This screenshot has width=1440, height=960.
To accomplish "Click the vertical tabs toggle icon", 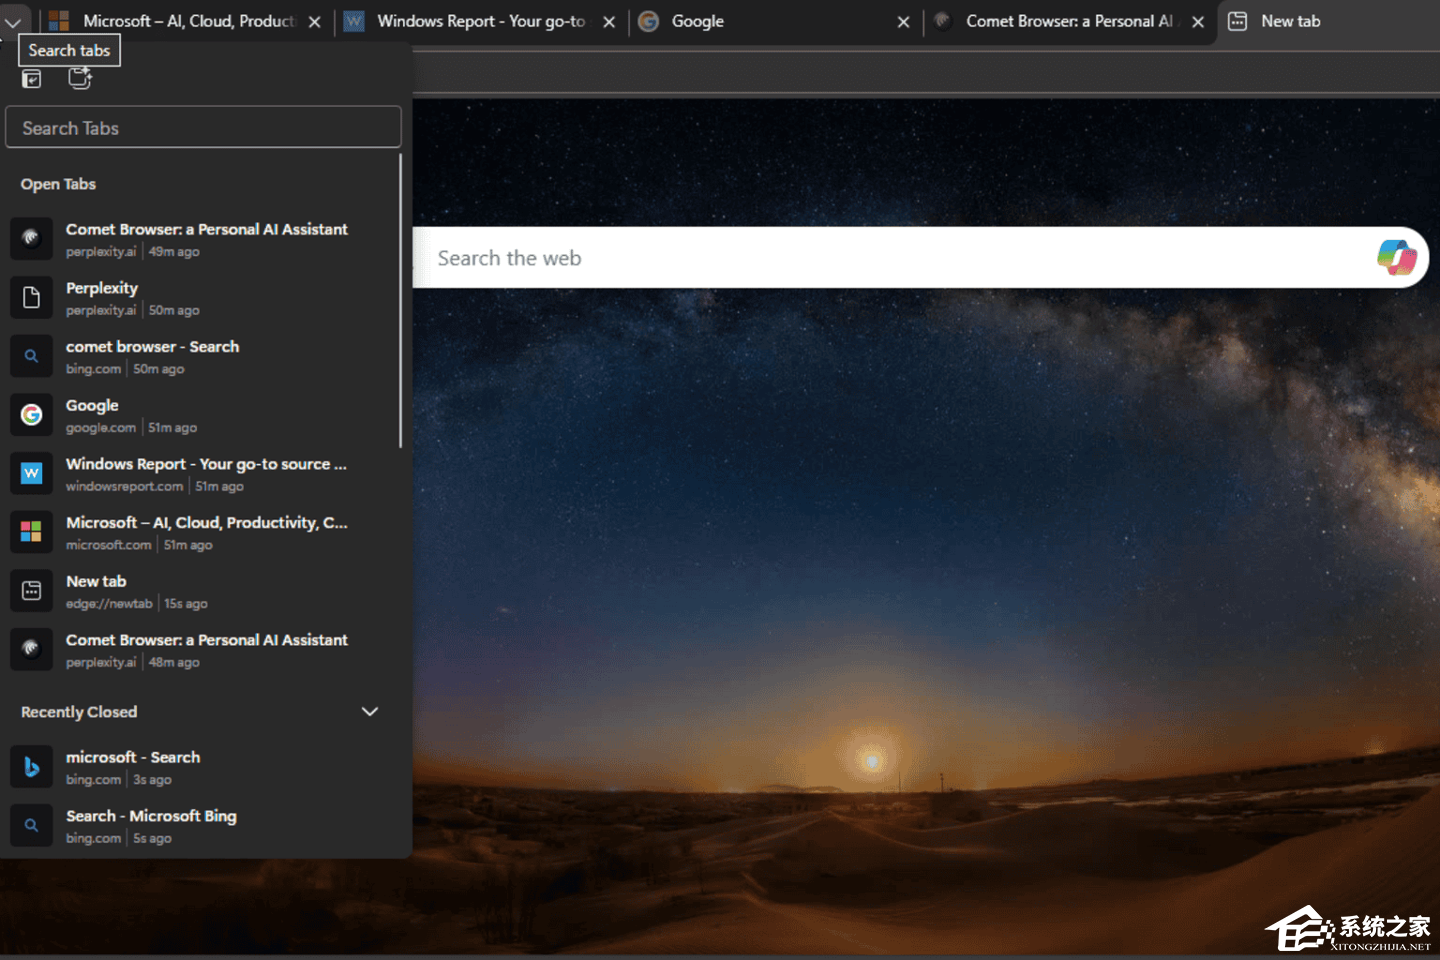I will click(x=32, y=79).
